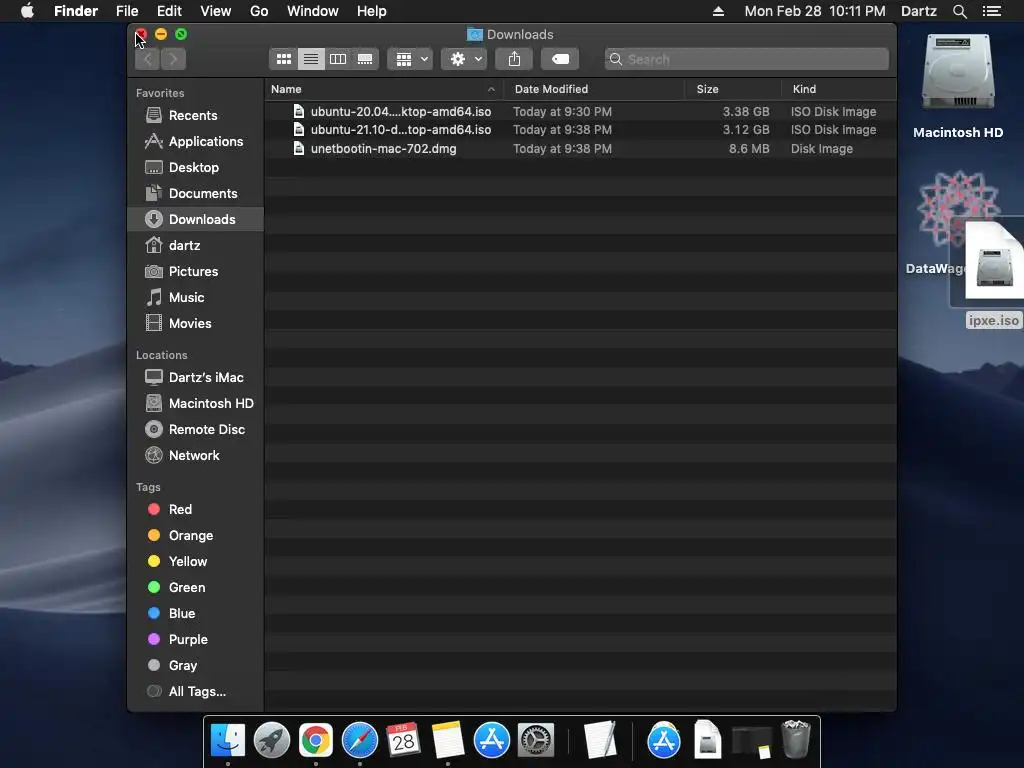Go back with the left chevron
This screenshot has height=768, width=1024.
148,59
